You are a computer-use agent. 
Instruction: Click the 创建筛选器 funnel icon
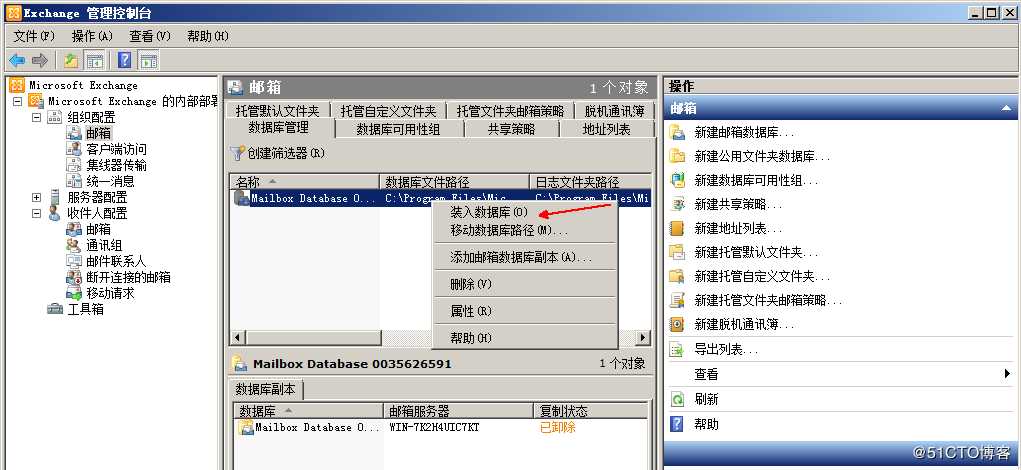tap(238, 153)
